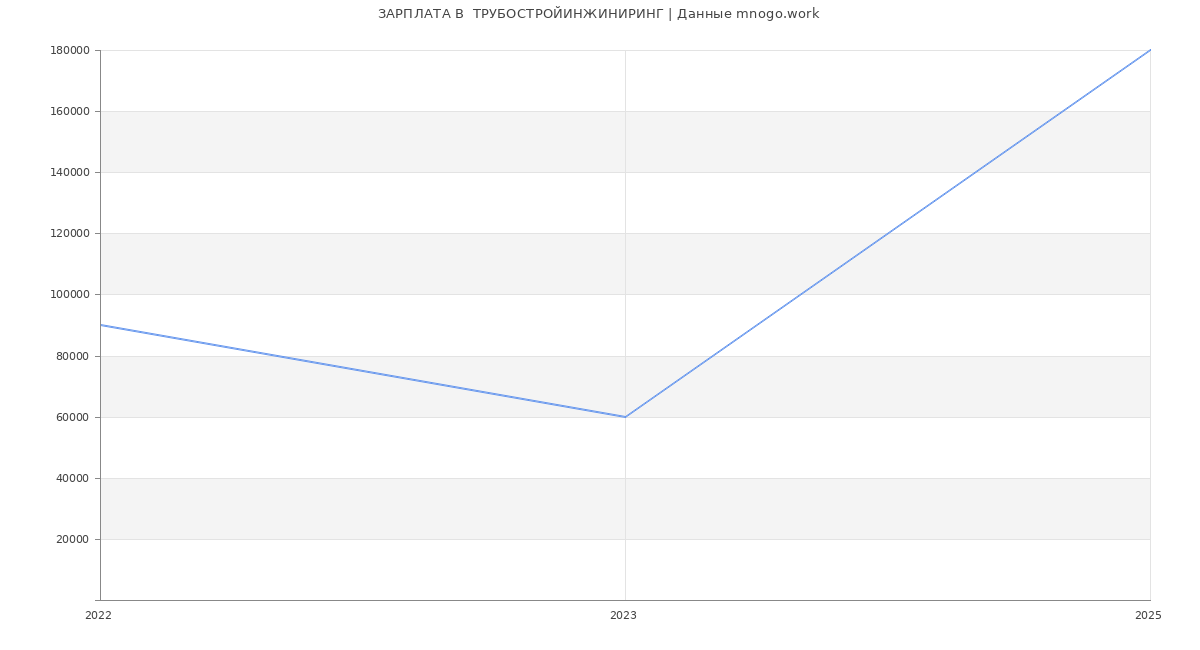Click the 2022 x-axis label
The width and height of the screenshot is (1200, 650).
[x=98, y=615]
